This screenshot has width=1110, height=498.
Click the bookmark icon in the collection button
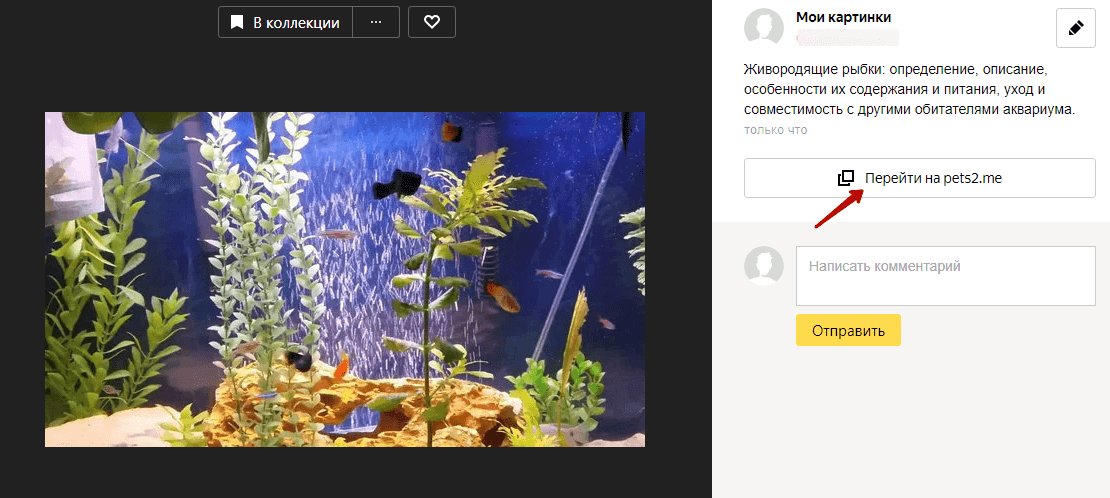tap(237, 22)
